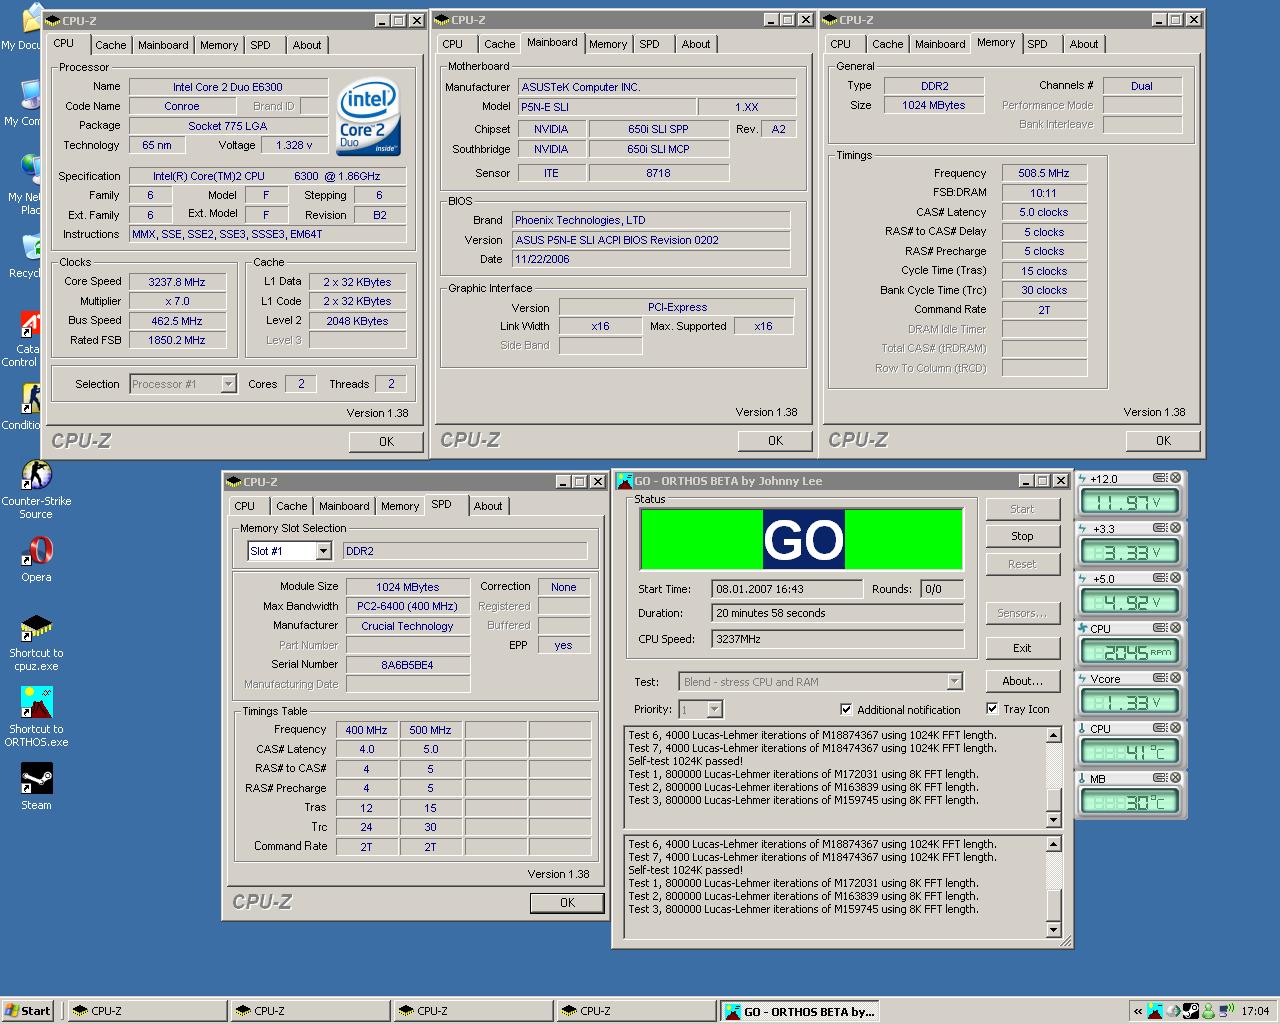Close the CPU fan RPM sensor widget
The image size is (1280, 1024).
click(x=1176, y=628)
